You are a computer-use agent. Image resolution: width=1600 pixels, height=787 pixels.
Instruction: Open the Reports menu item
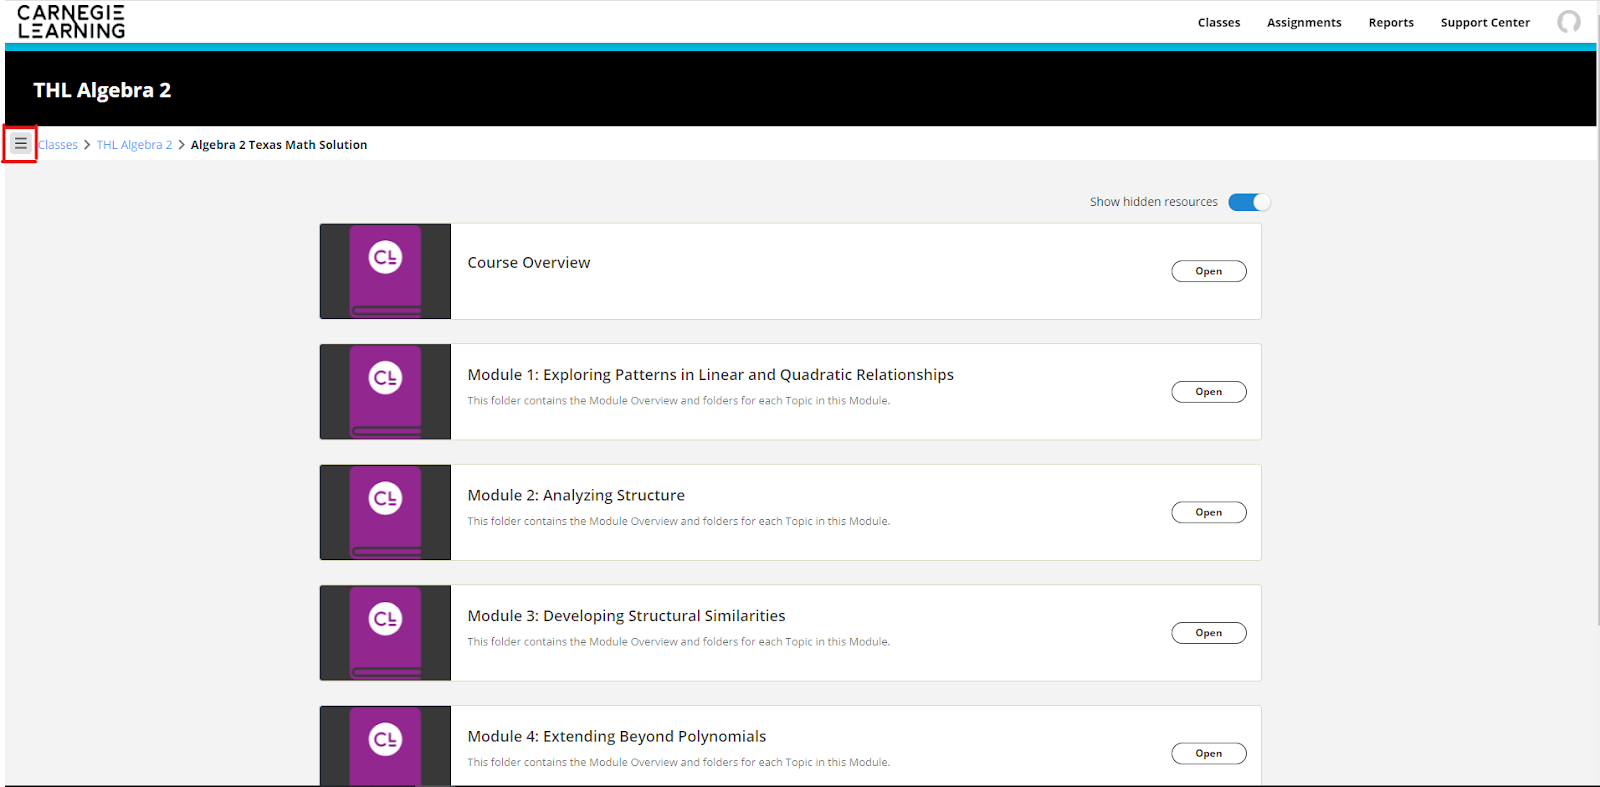pyautogui.click(x=1391, y=23)
